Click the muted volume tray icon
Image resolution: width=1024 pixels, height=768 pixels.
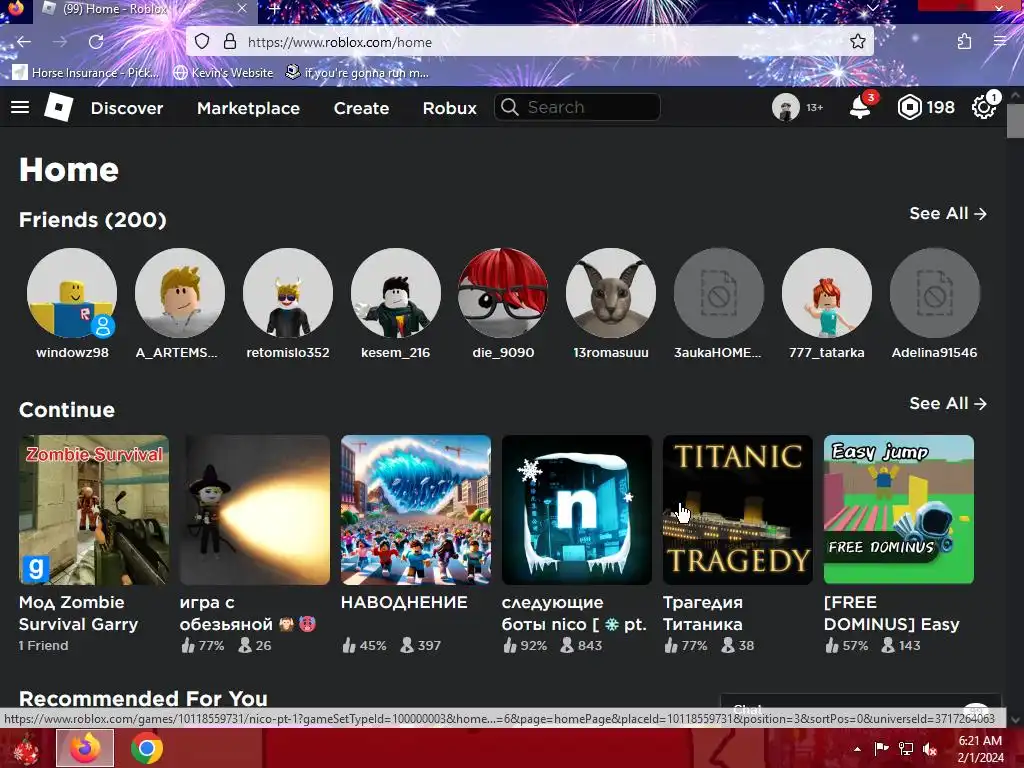pos(930,749)
